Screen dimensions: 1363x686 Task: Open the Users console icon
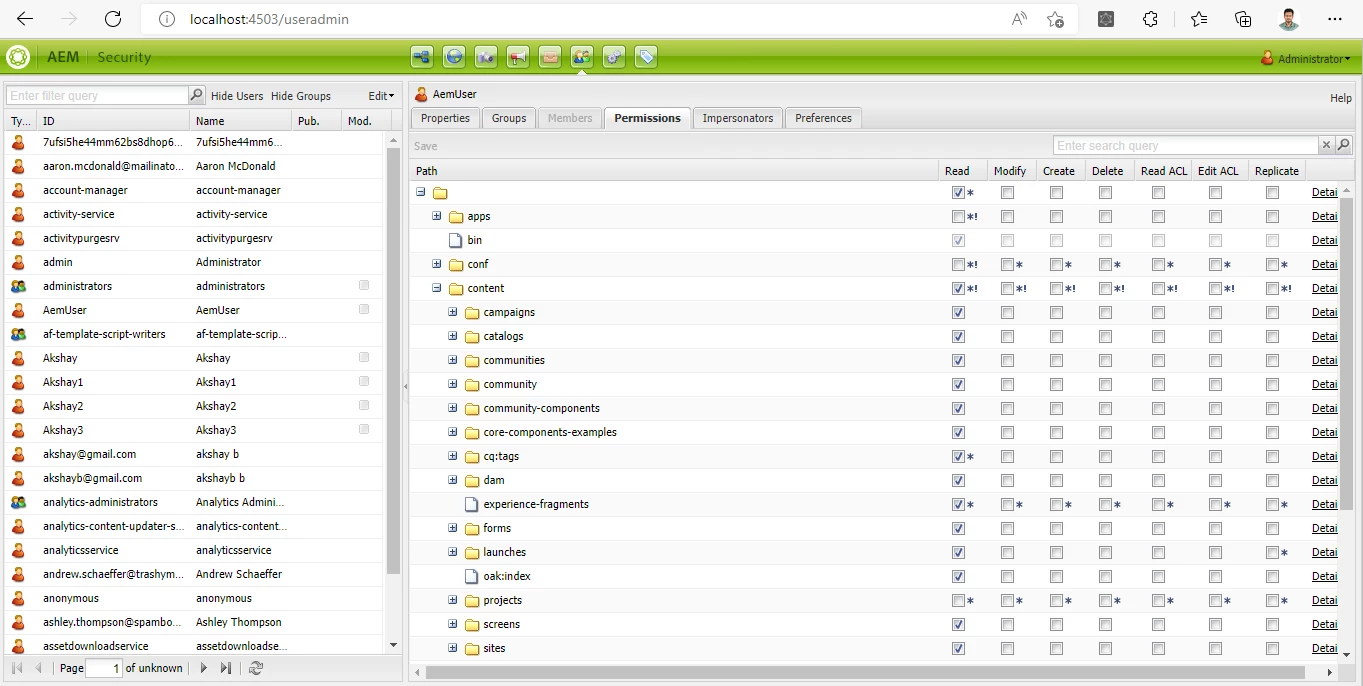coord(582,57)
